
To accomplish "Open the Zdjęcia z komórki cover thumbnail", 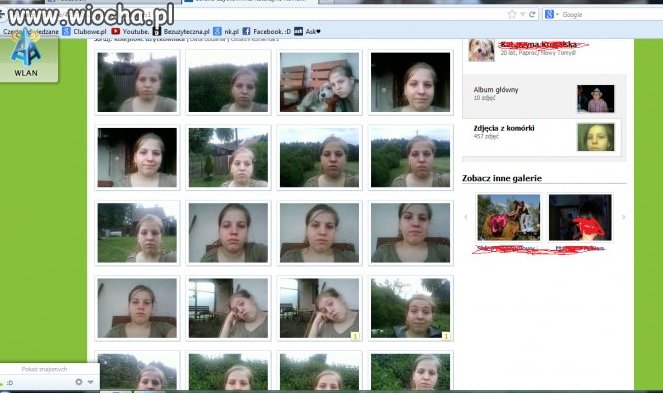I will (595, 137).
